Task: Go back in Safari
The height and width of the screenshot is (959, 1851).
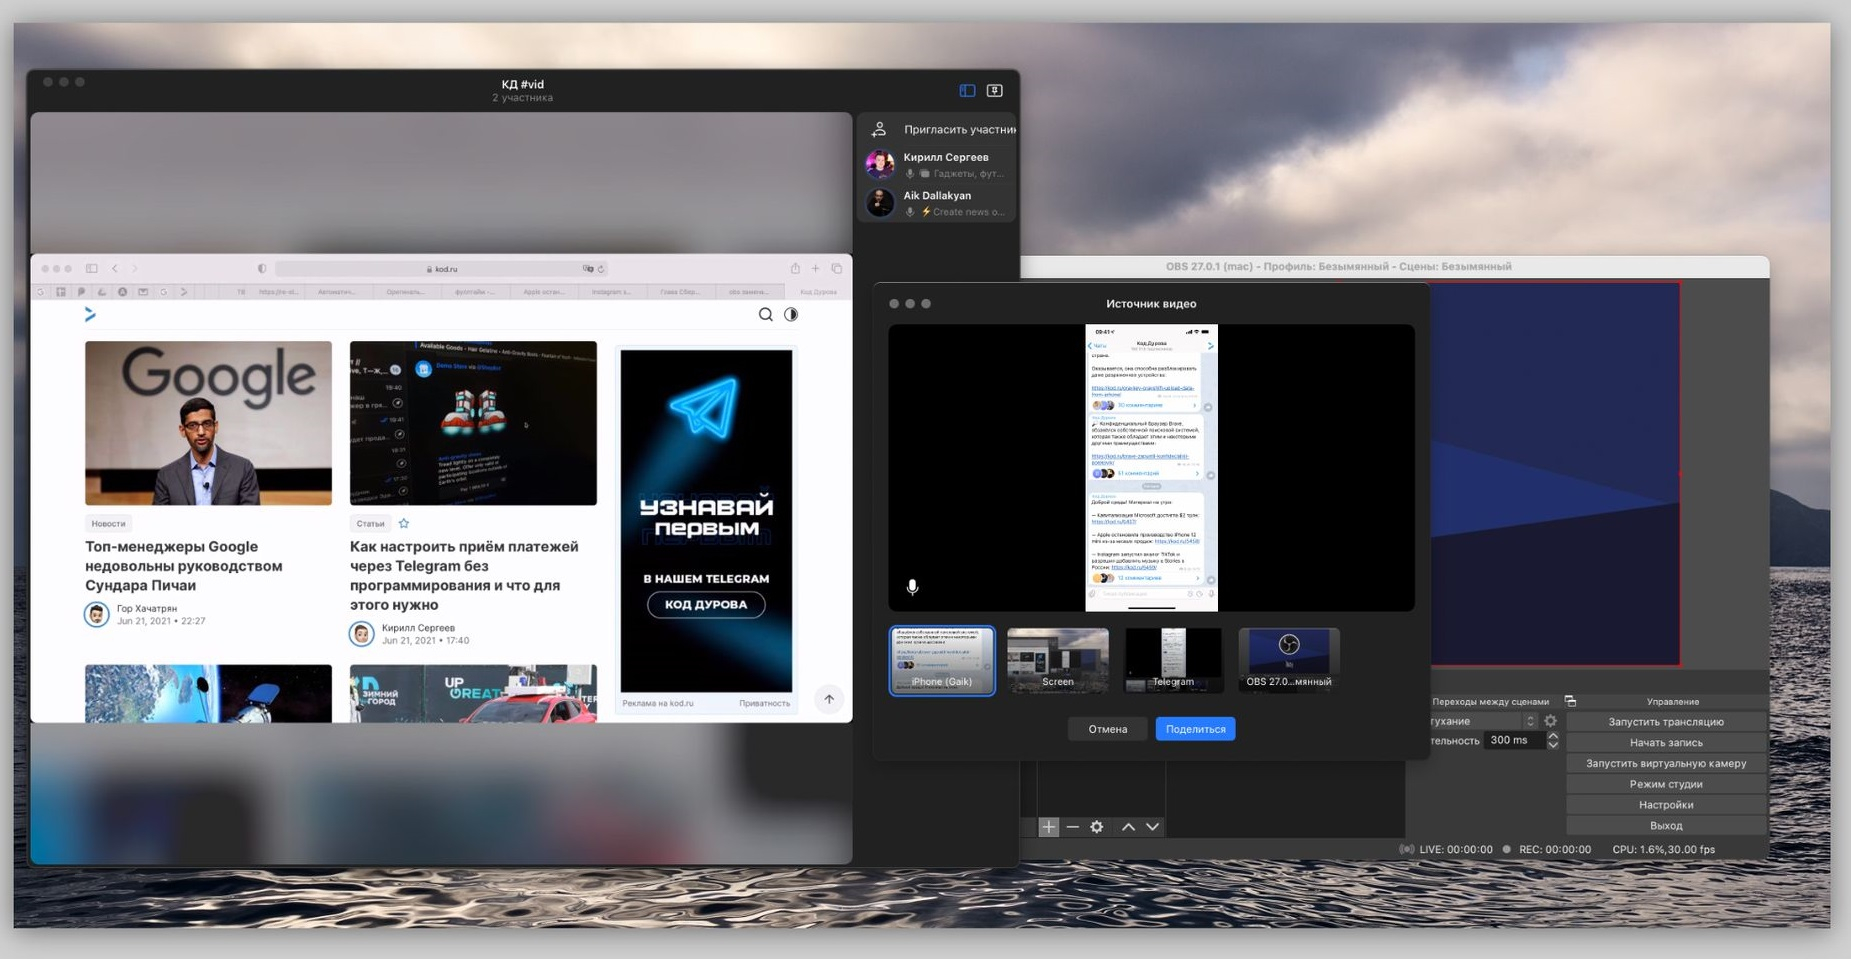Action: [x=115, y=268]
